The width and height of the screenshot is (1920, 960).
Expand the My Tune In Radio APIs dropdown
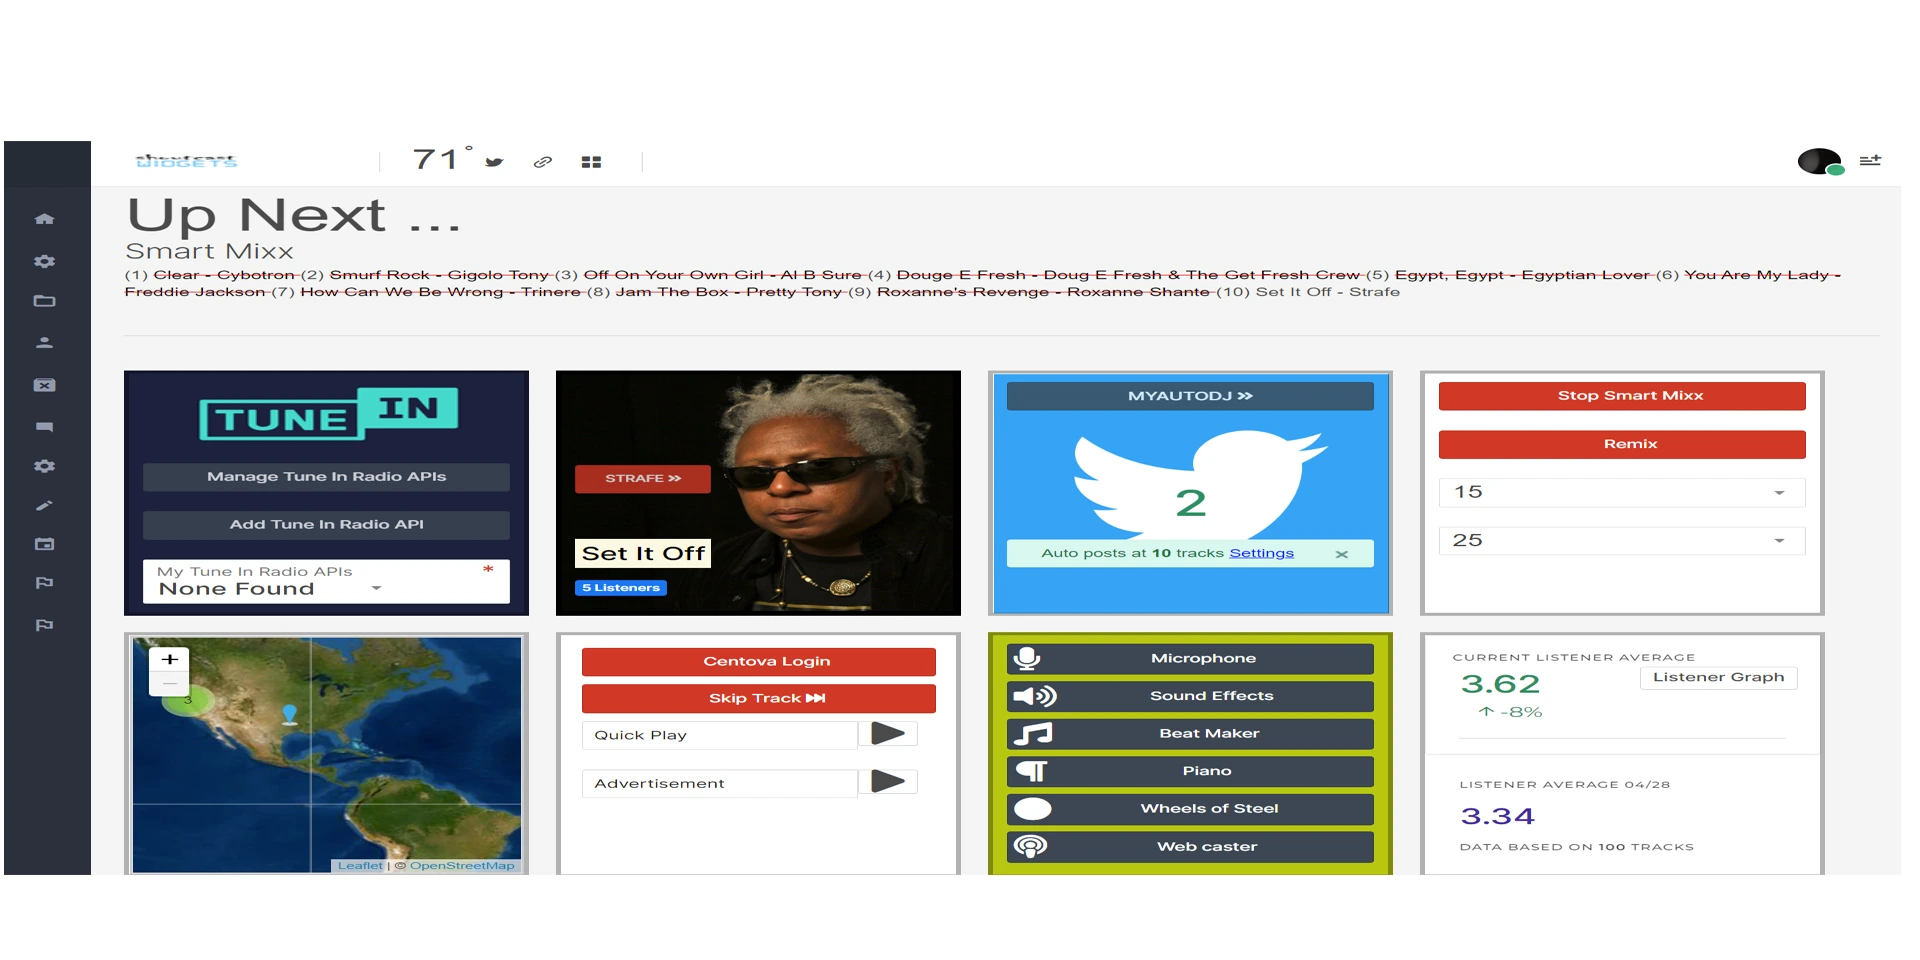pos(326,581)
